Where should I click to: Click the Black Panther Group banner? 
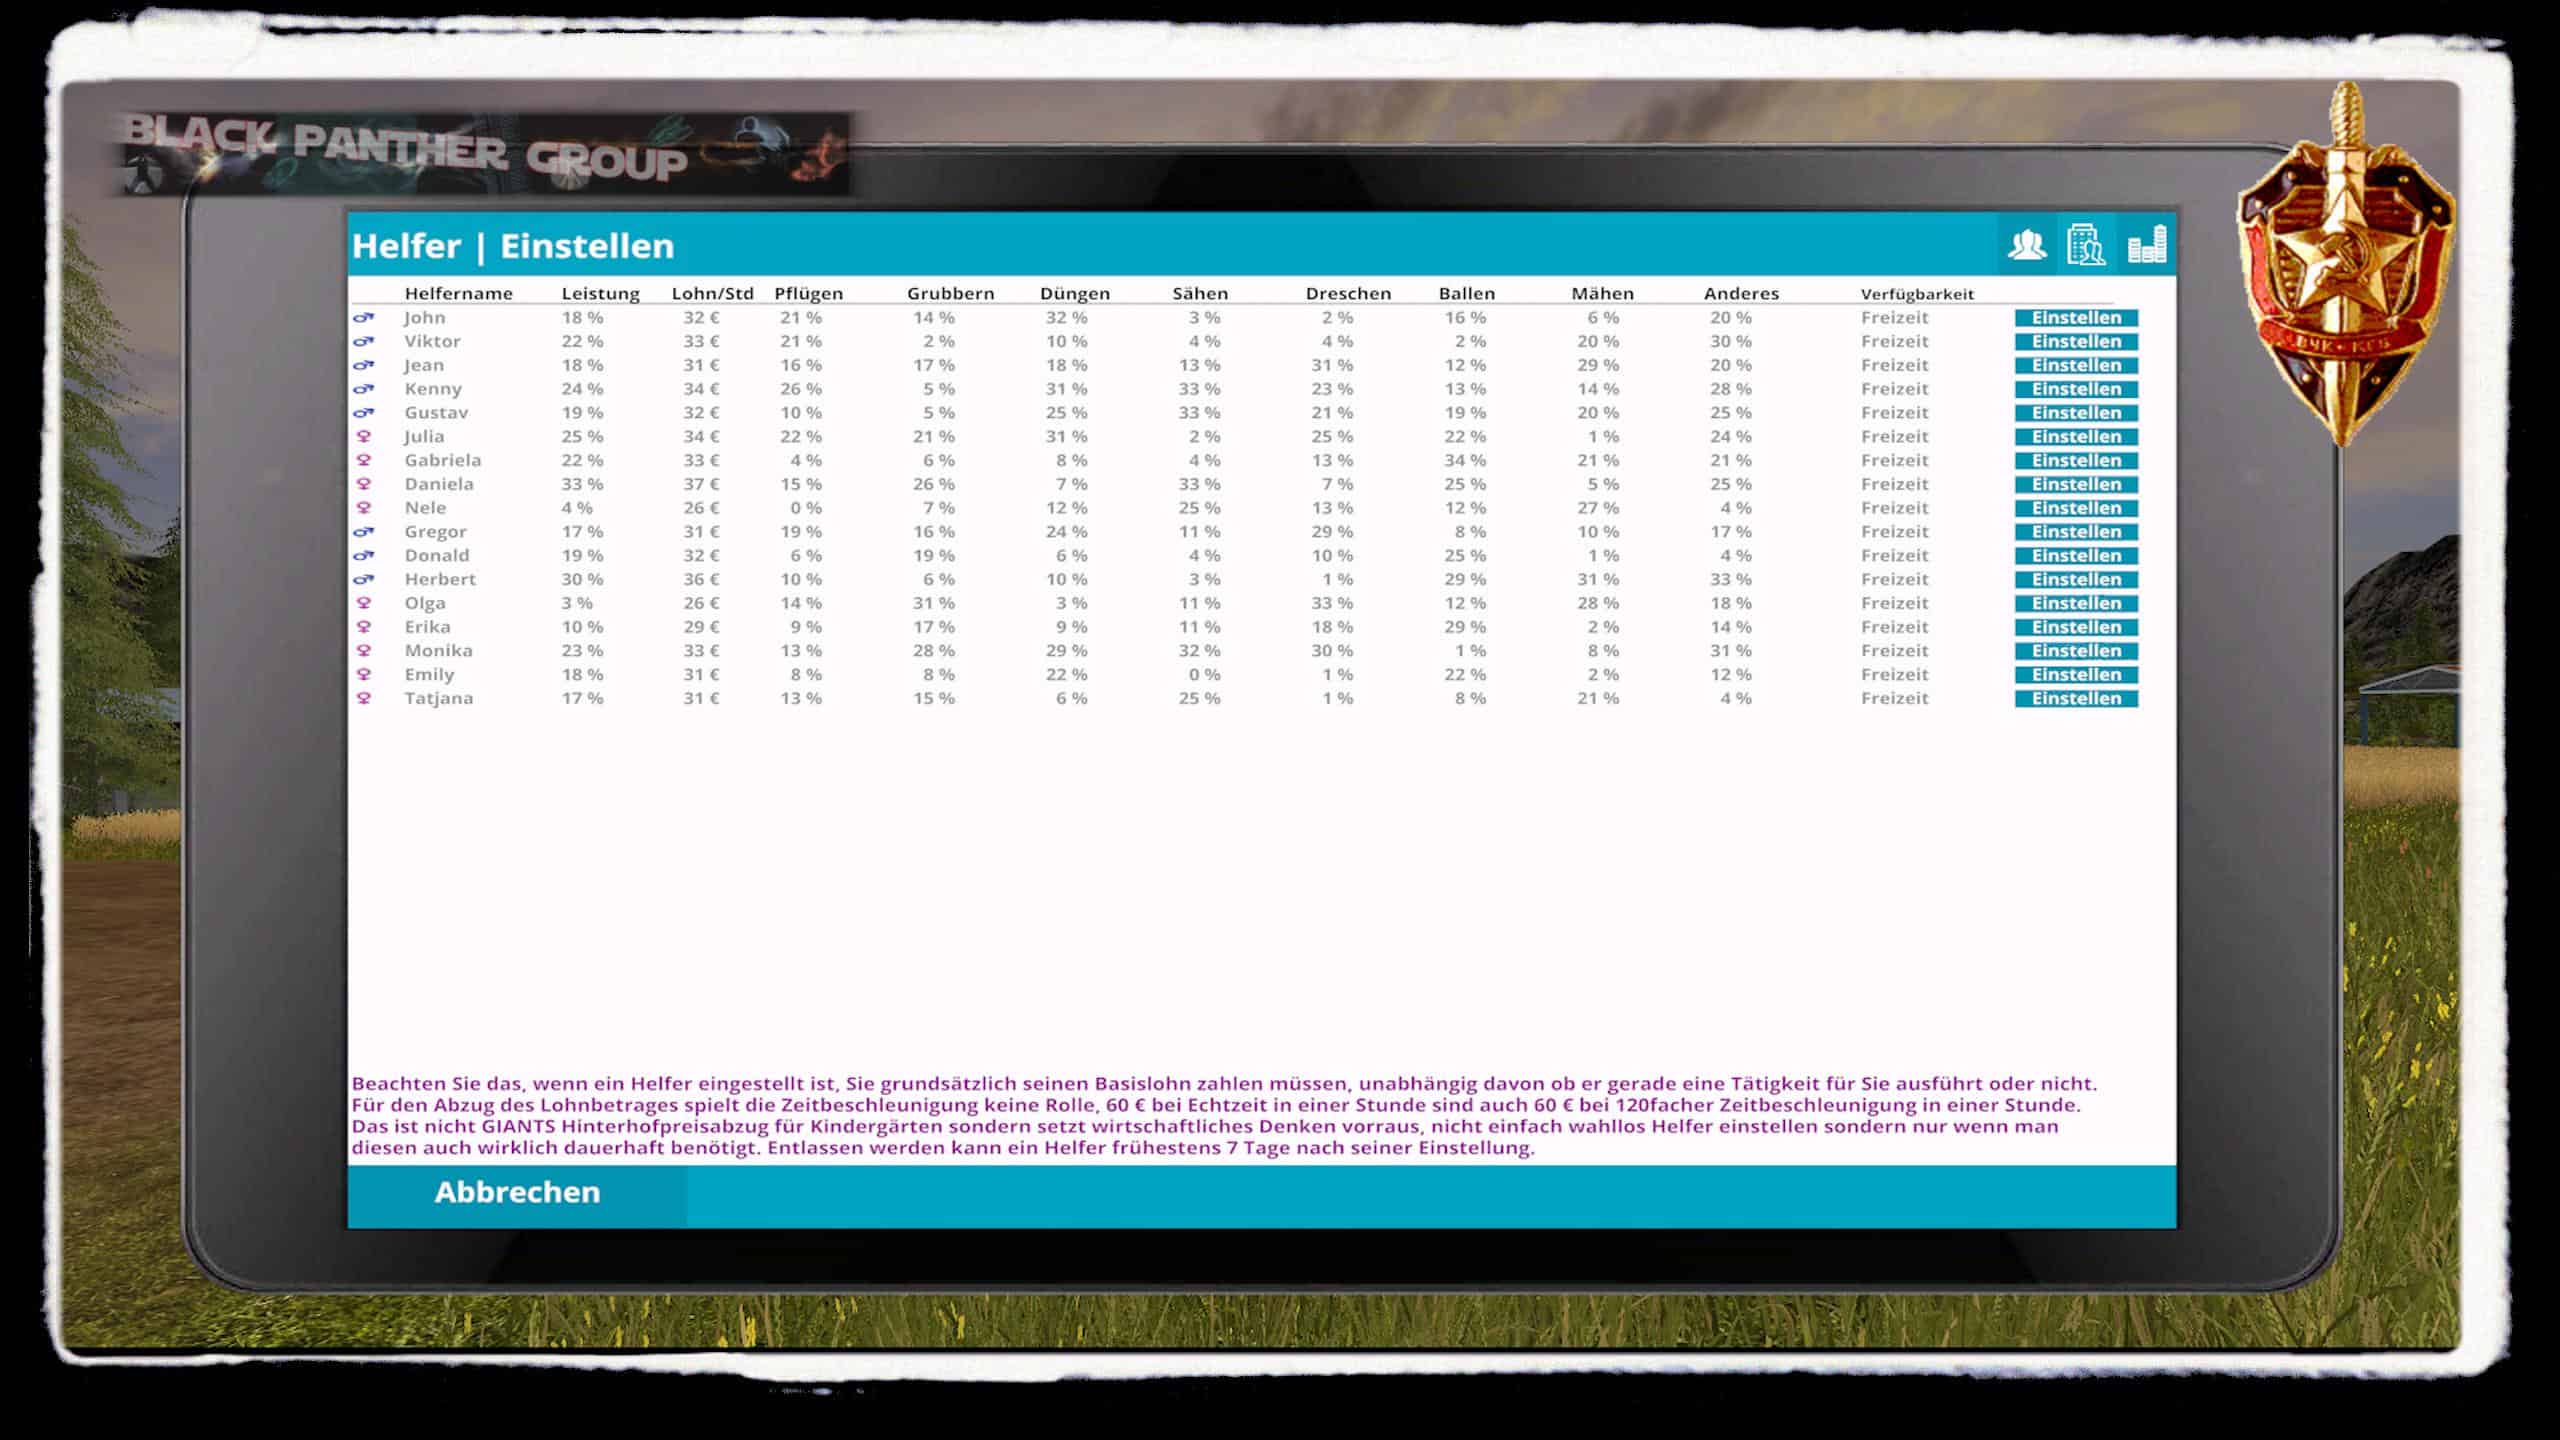[x=480, y=155]
